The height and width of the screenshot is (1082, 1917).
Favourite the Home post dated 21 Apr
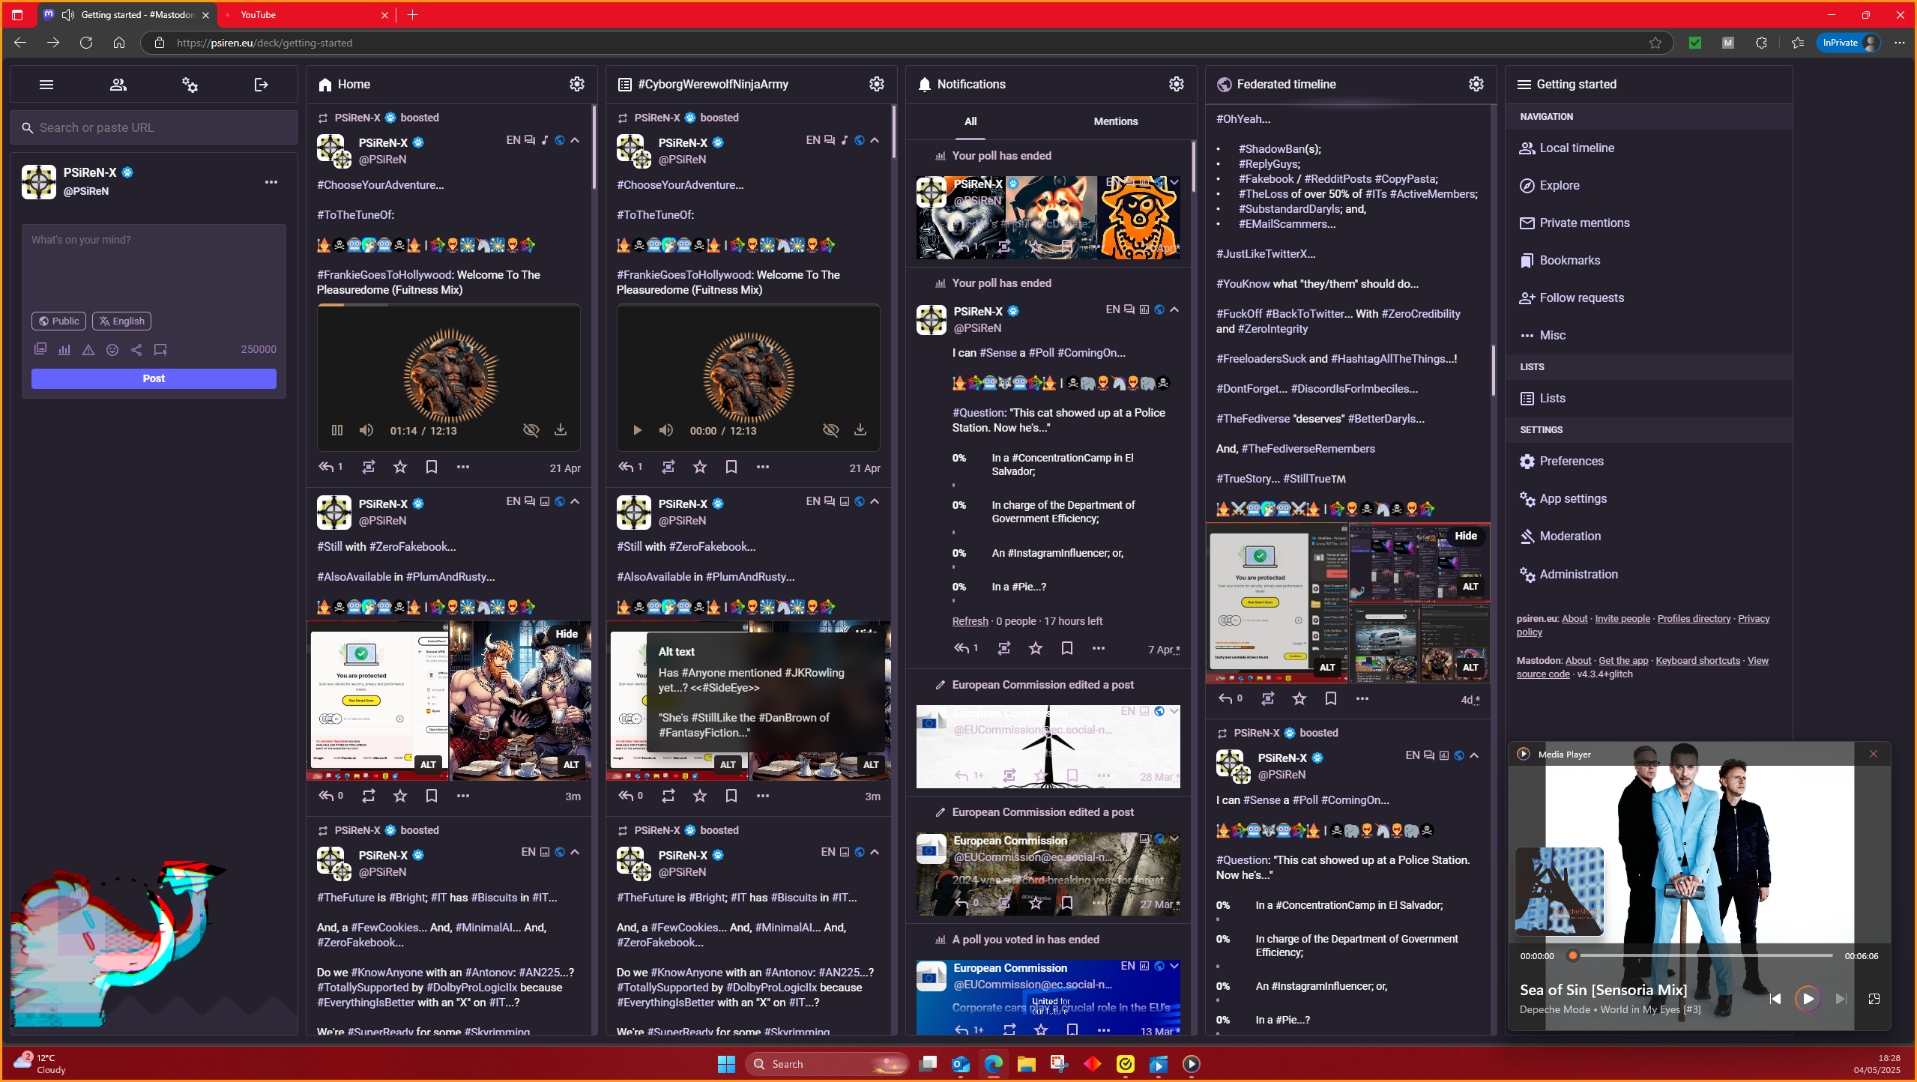[400, 467]
